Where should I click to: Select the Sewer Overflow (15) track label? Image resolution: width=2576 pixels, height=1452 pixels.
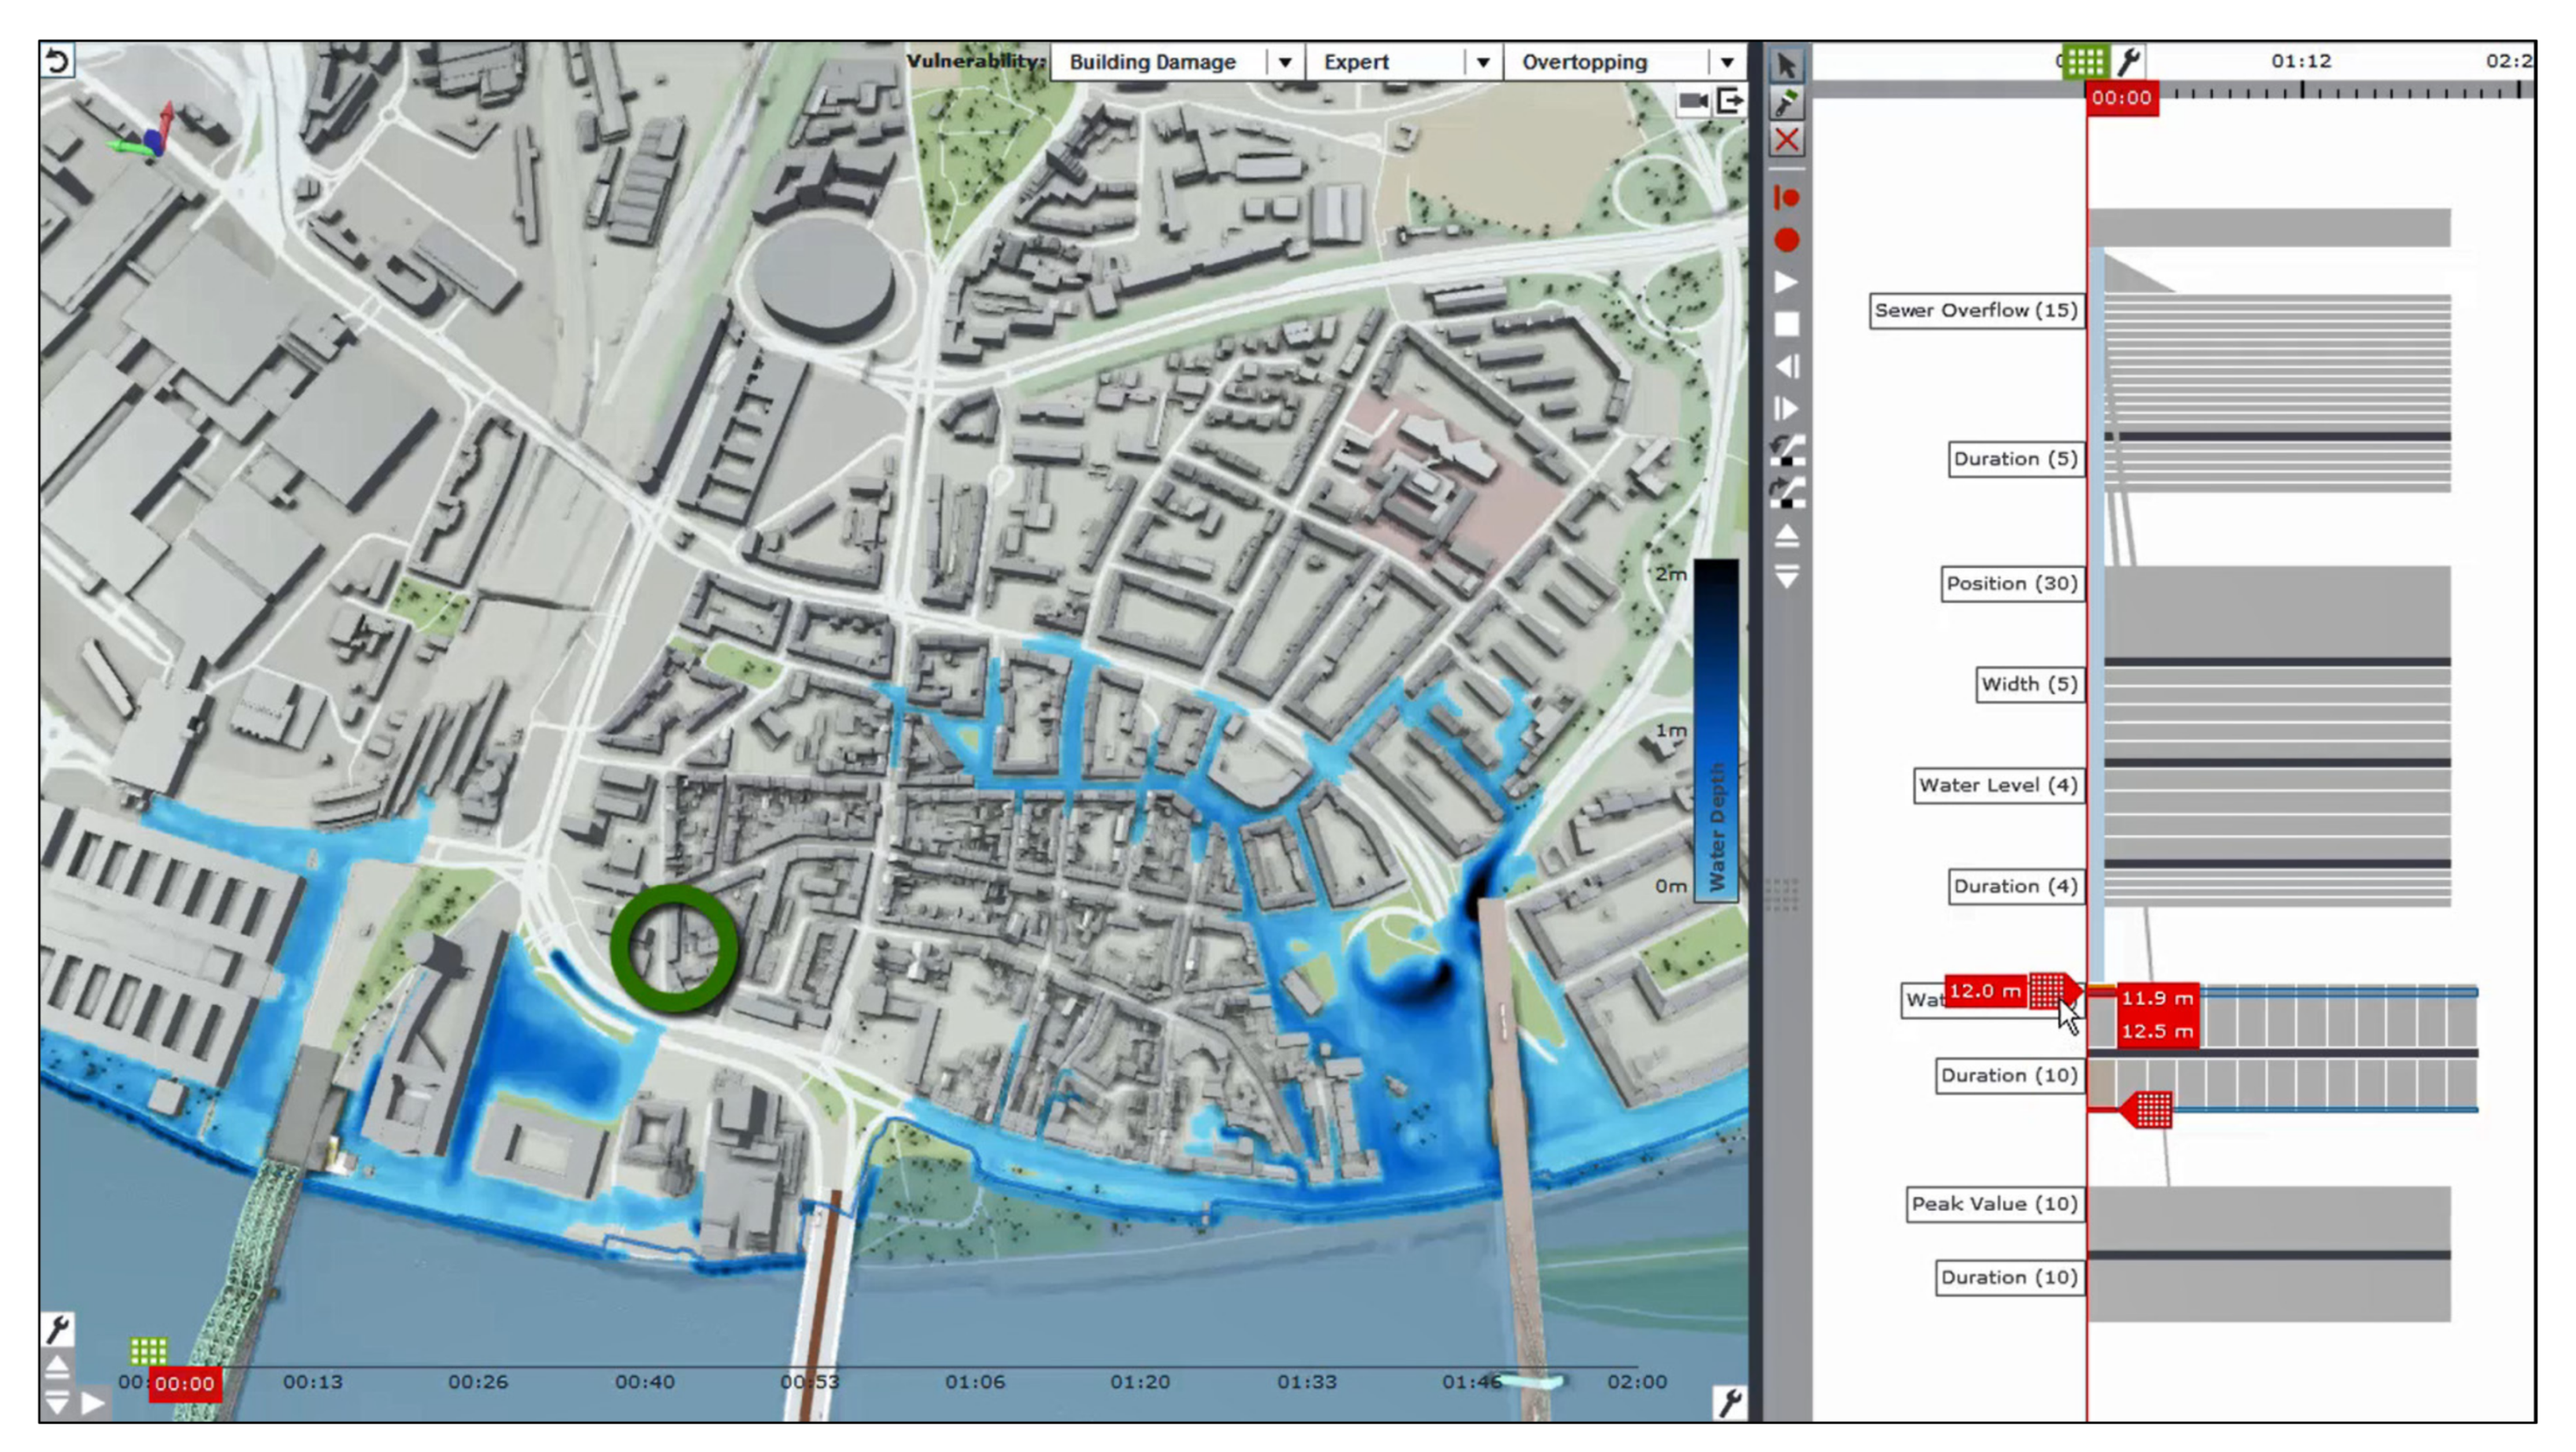click(x=1975, y=311)
